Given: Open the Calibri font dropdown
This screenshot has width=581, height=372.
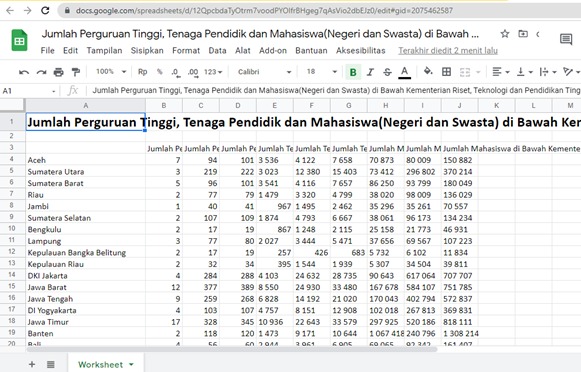Looking at the screenshot, I should click(x=264, y=72).
